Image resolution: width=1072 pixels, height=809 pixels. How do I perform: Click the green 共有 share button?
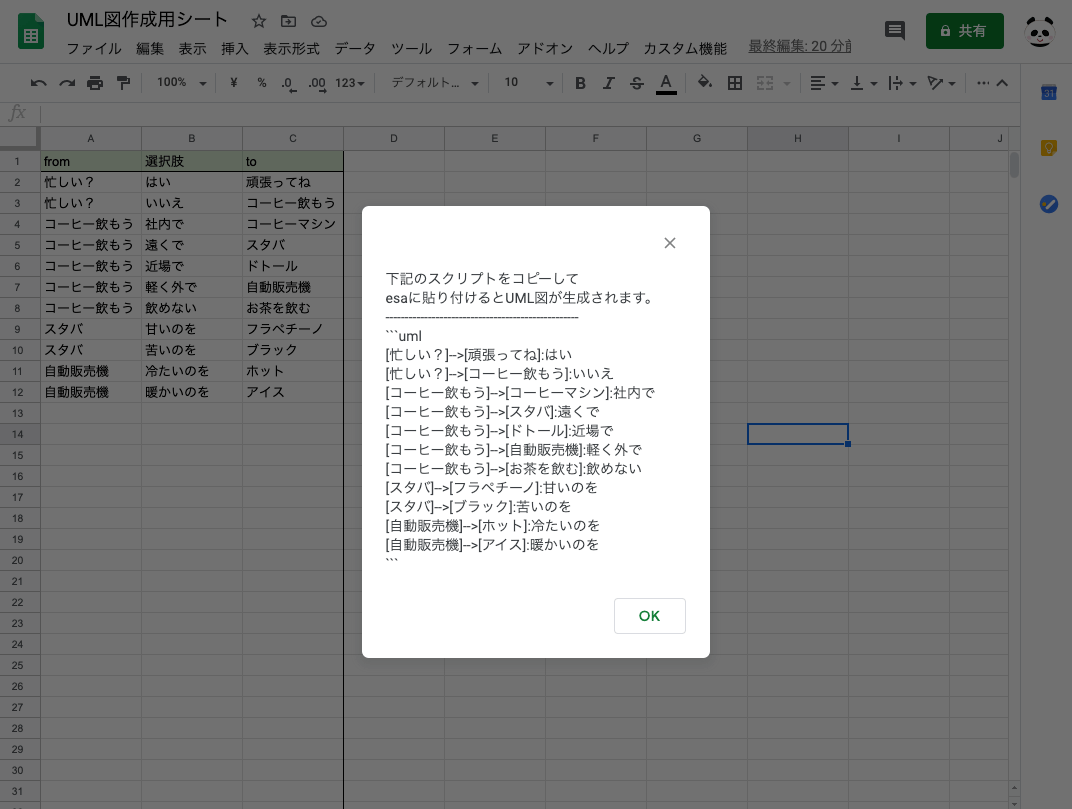point(964,31)
